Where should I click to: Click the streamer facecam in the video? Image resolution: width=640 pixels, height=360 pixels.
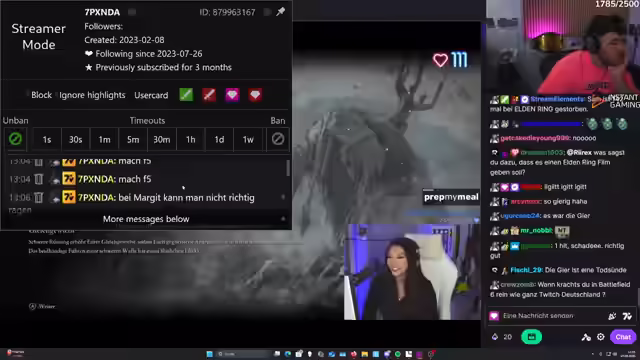point(412,272)
